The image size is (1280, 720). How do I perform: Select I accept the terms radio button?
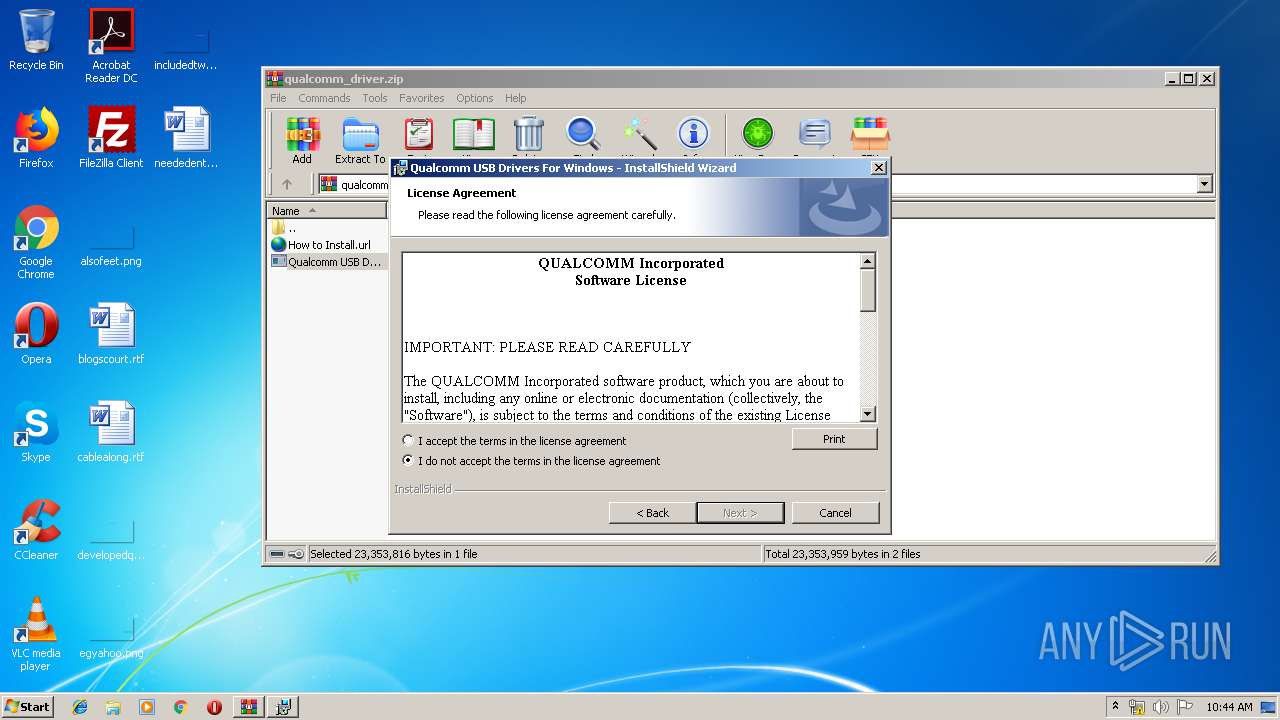pos(407,440)
